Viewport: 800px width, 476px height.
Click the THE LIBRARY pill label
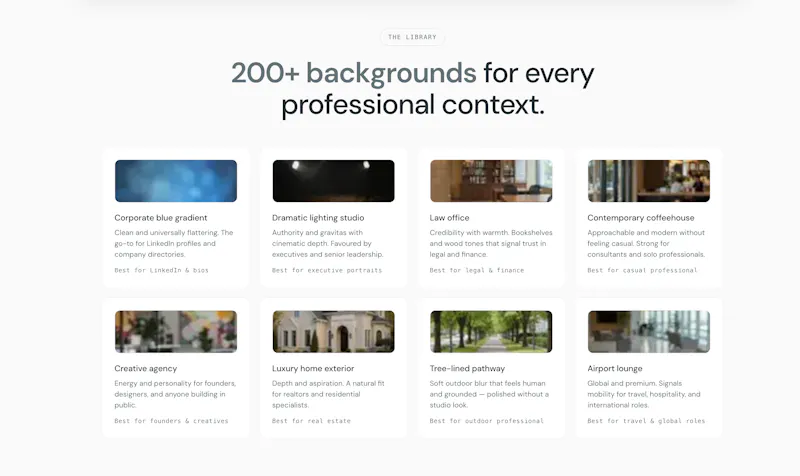[412, 37]
